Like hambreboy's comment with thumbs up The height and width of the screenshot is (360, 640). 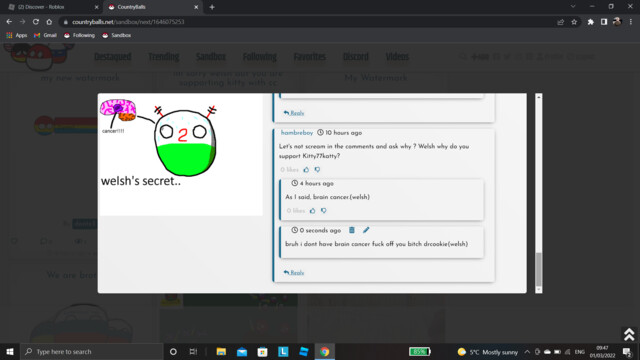(306, 169)
